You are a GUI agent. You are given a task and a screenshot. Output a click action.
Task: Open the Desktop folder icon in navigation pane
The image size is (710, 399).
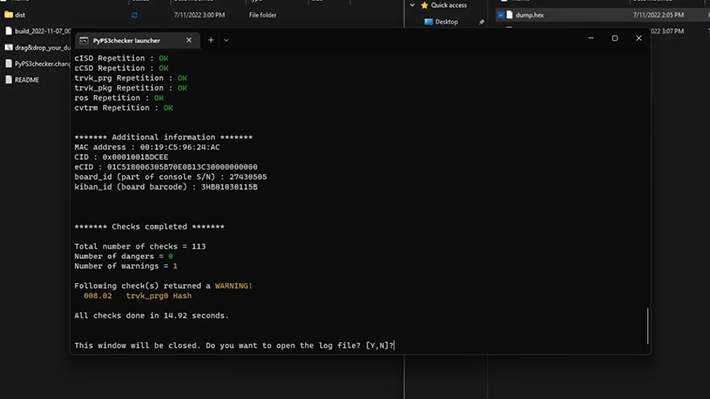click(428, 22)
